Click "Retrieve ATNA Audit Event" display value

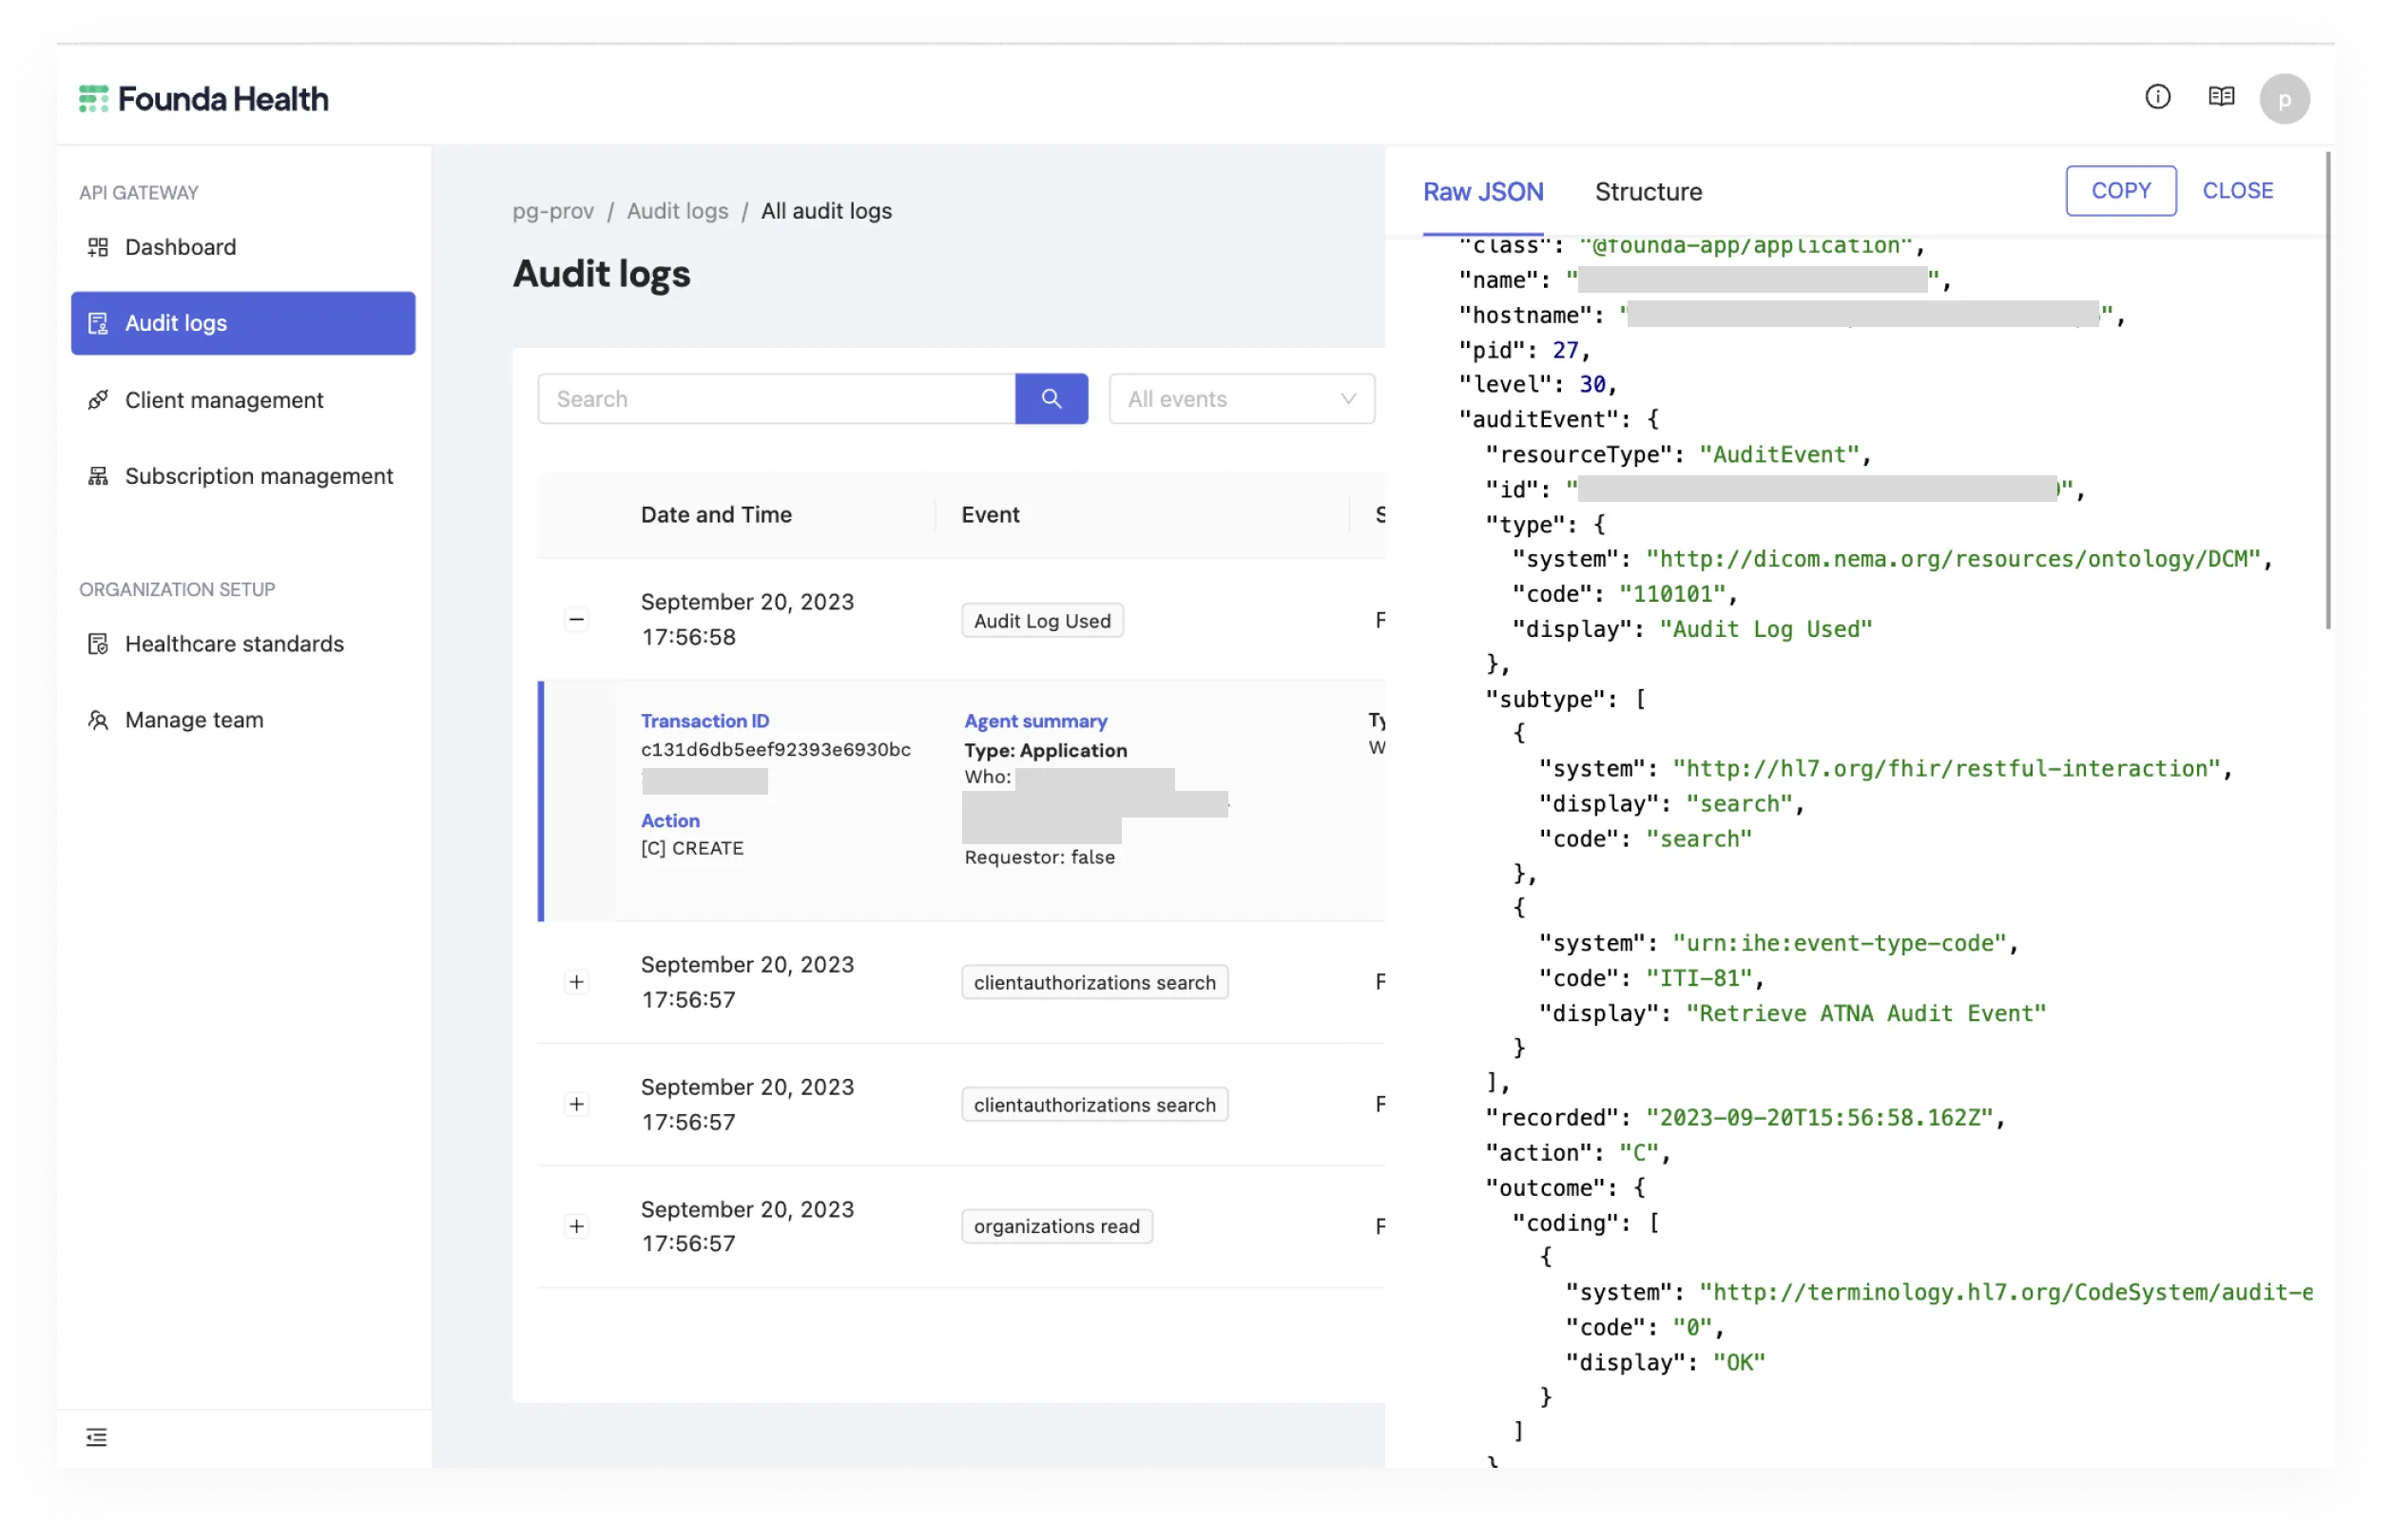[1865, 1013]
